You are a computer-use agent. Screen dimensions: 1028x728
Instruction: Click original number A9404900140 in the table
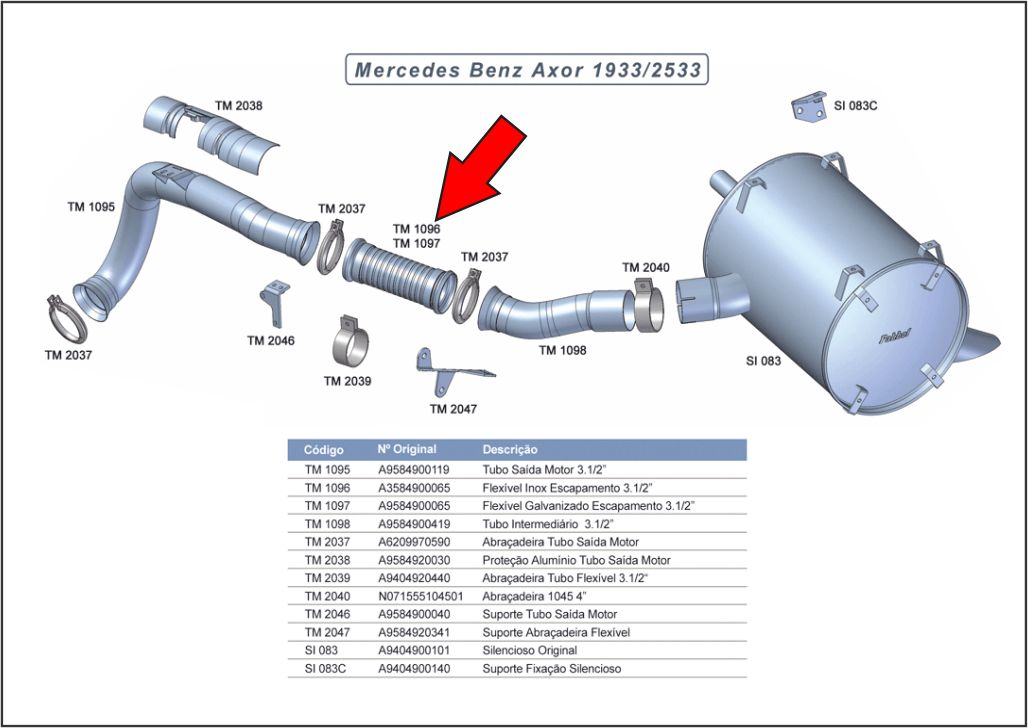414,668
